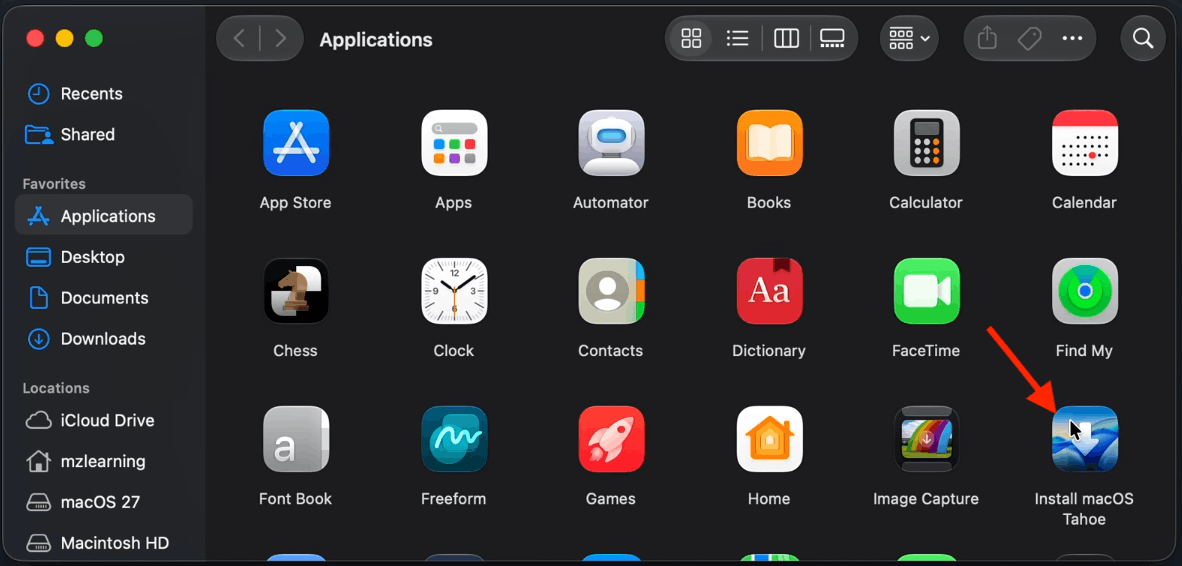Switch to list view
This screenshot has width=1182, height=566.
click(x=737, y=38)
